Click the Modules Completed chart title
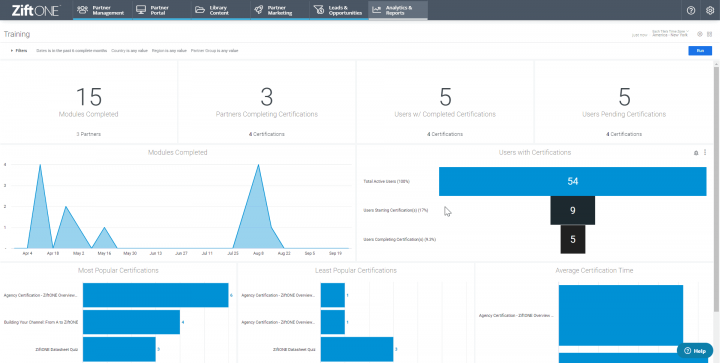 coord(177,152)
